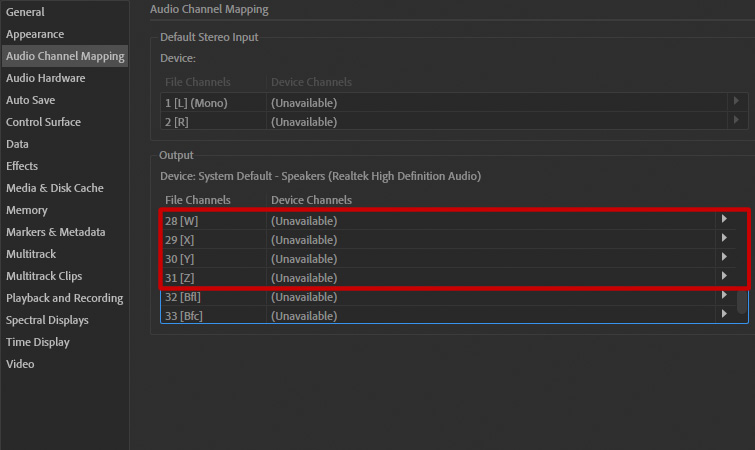Image resolution: width=755 pixels, height=450 pixels.
Task: Open Spectral Displays preferences
Action: pyautogui.click(x=48, y=320)
